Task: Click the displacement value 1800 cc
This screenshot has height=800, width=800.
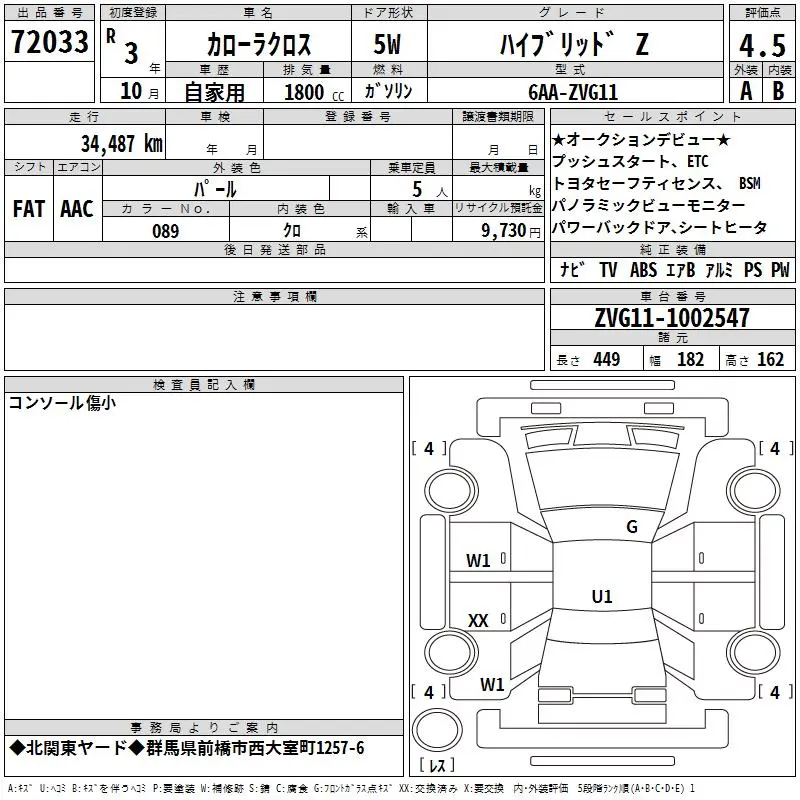Action: [314, 92]
